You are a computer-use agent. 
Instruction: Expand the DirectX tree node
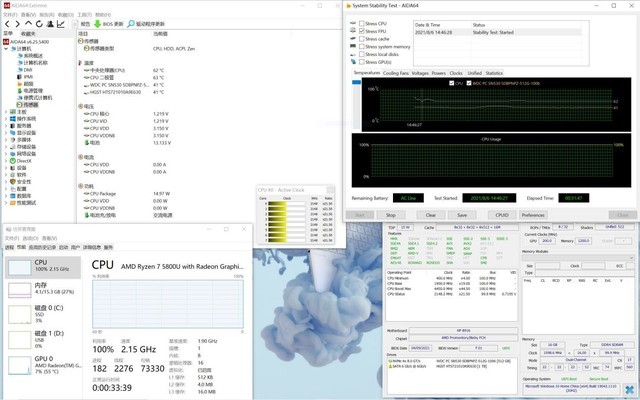[8, 160]
